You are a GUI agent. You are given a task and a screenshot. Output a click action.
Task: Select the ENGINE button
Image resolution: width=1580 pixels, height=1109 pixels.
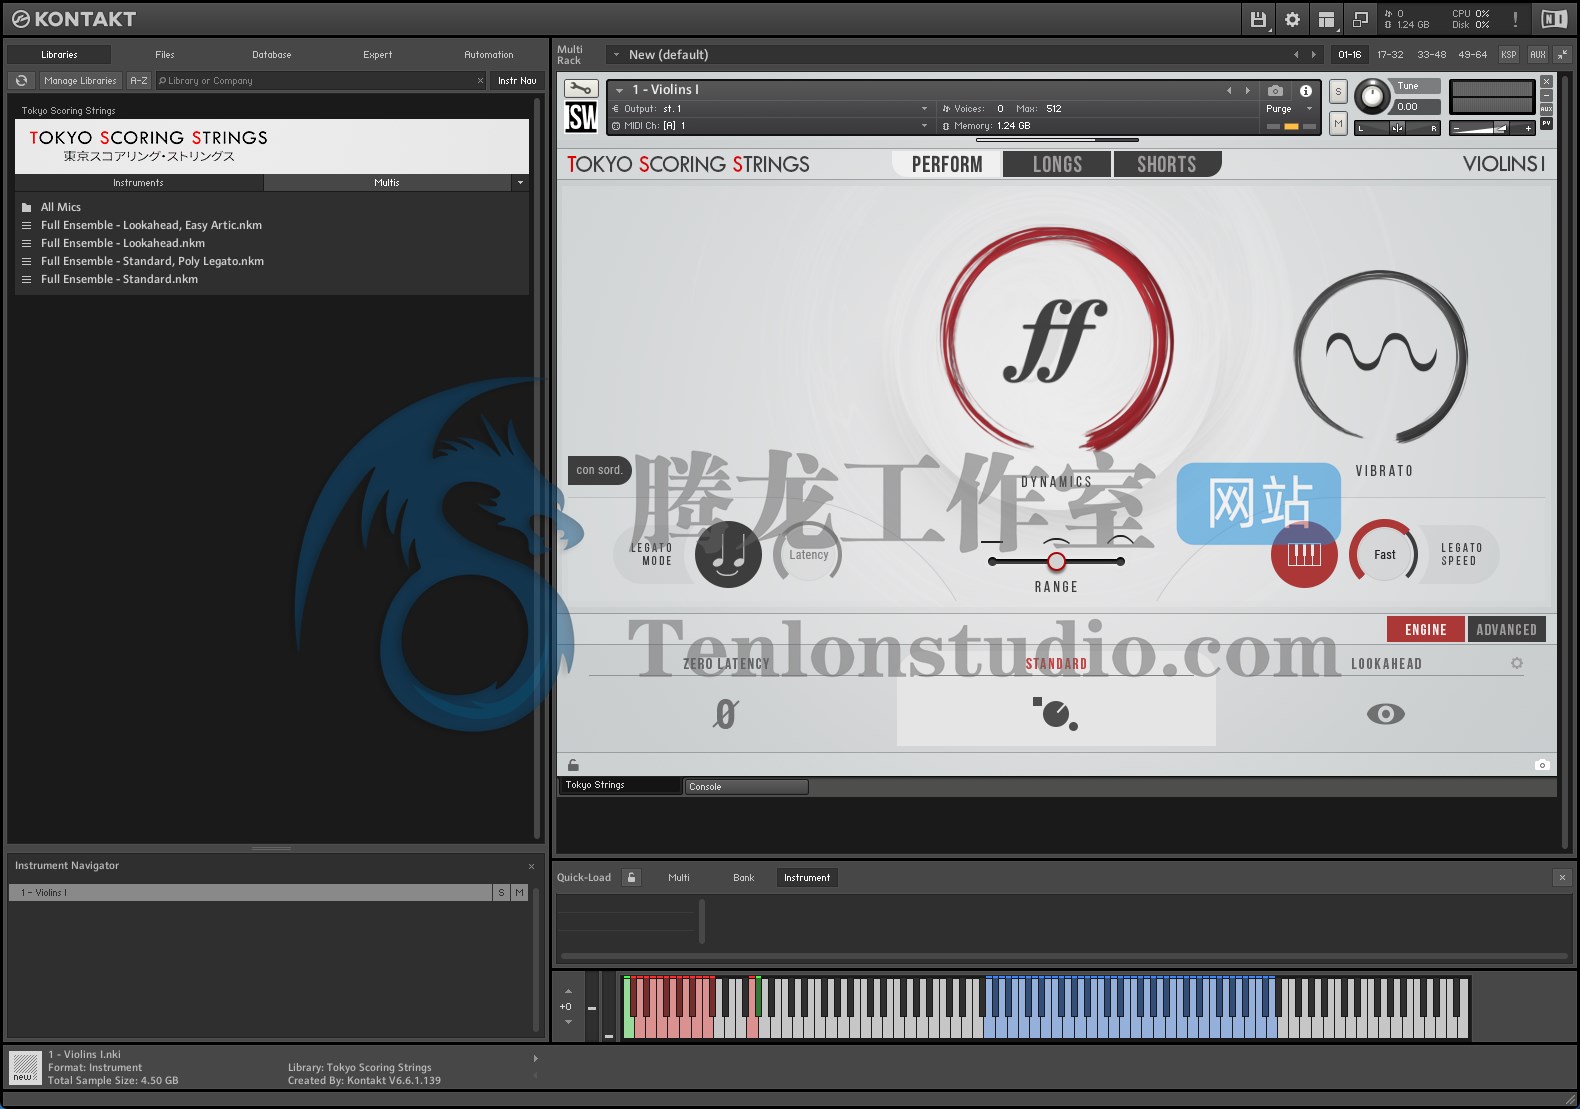click(x=1425, y=629)
